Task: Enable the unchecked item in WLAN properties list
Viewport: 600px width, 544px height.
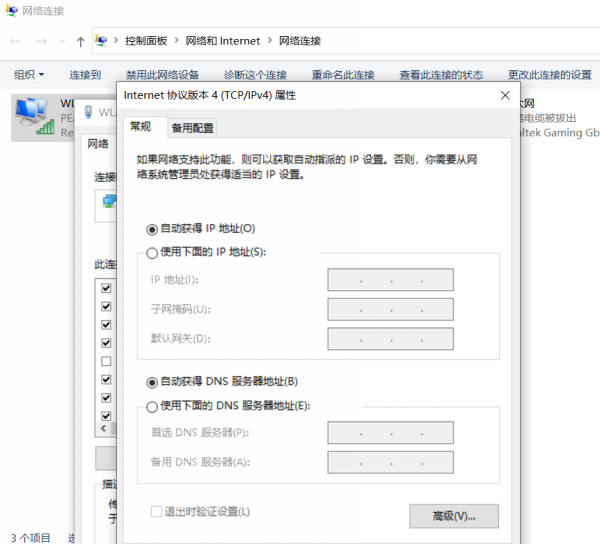Action: pyautogui.click(x=106, y=361)
